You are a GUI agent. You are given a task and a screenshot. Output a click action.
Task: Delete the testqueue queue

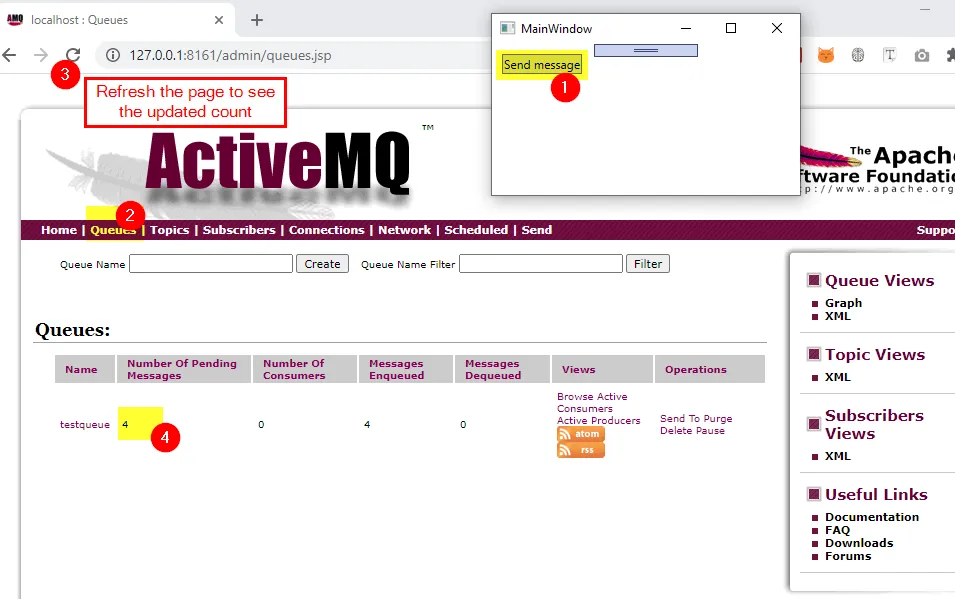675,431
